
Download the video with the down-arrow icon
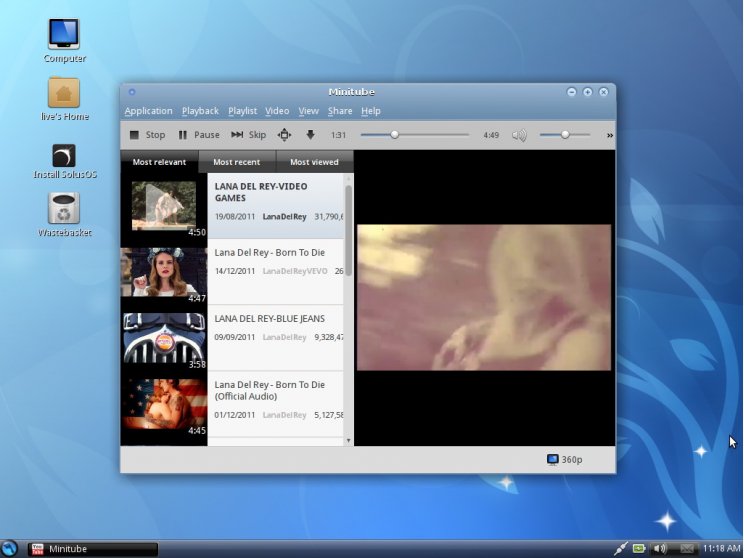tap(310, 135)
